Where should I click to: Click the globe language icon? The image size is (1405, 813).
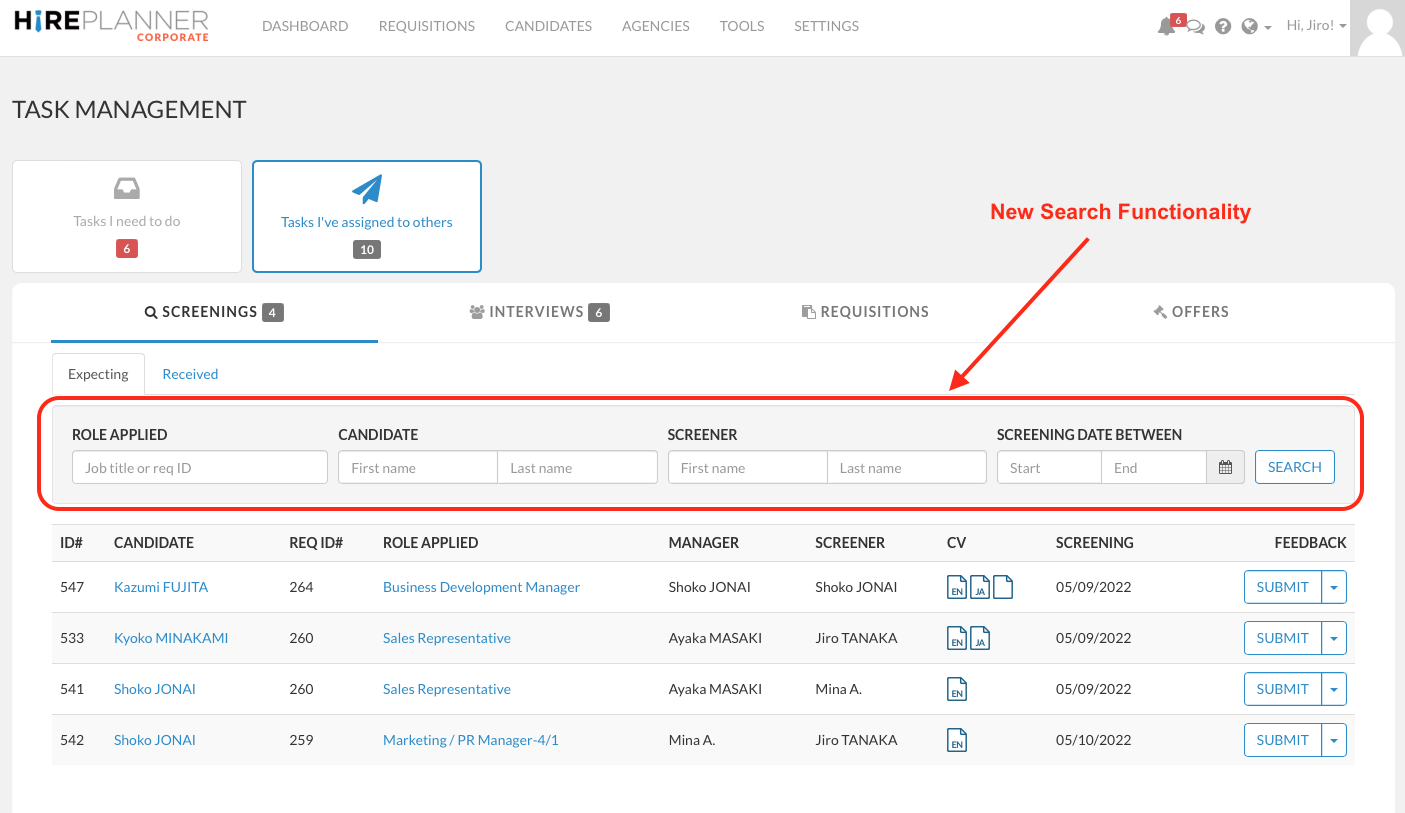1251,25
